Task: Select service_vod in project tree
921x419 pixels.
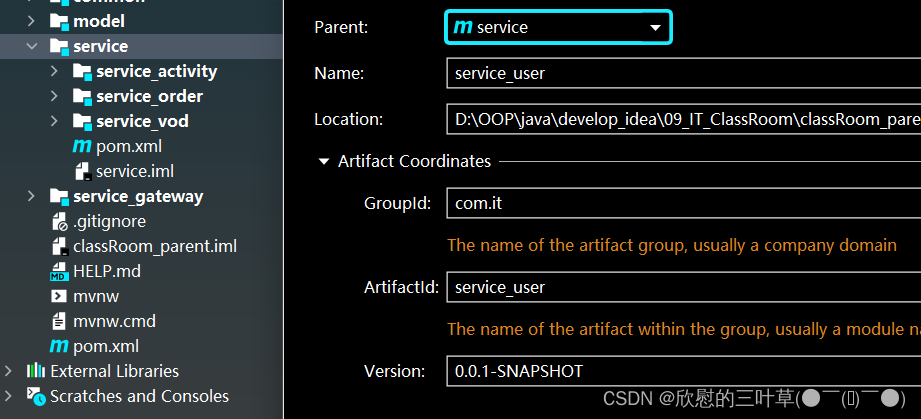Action: point(143,122)
